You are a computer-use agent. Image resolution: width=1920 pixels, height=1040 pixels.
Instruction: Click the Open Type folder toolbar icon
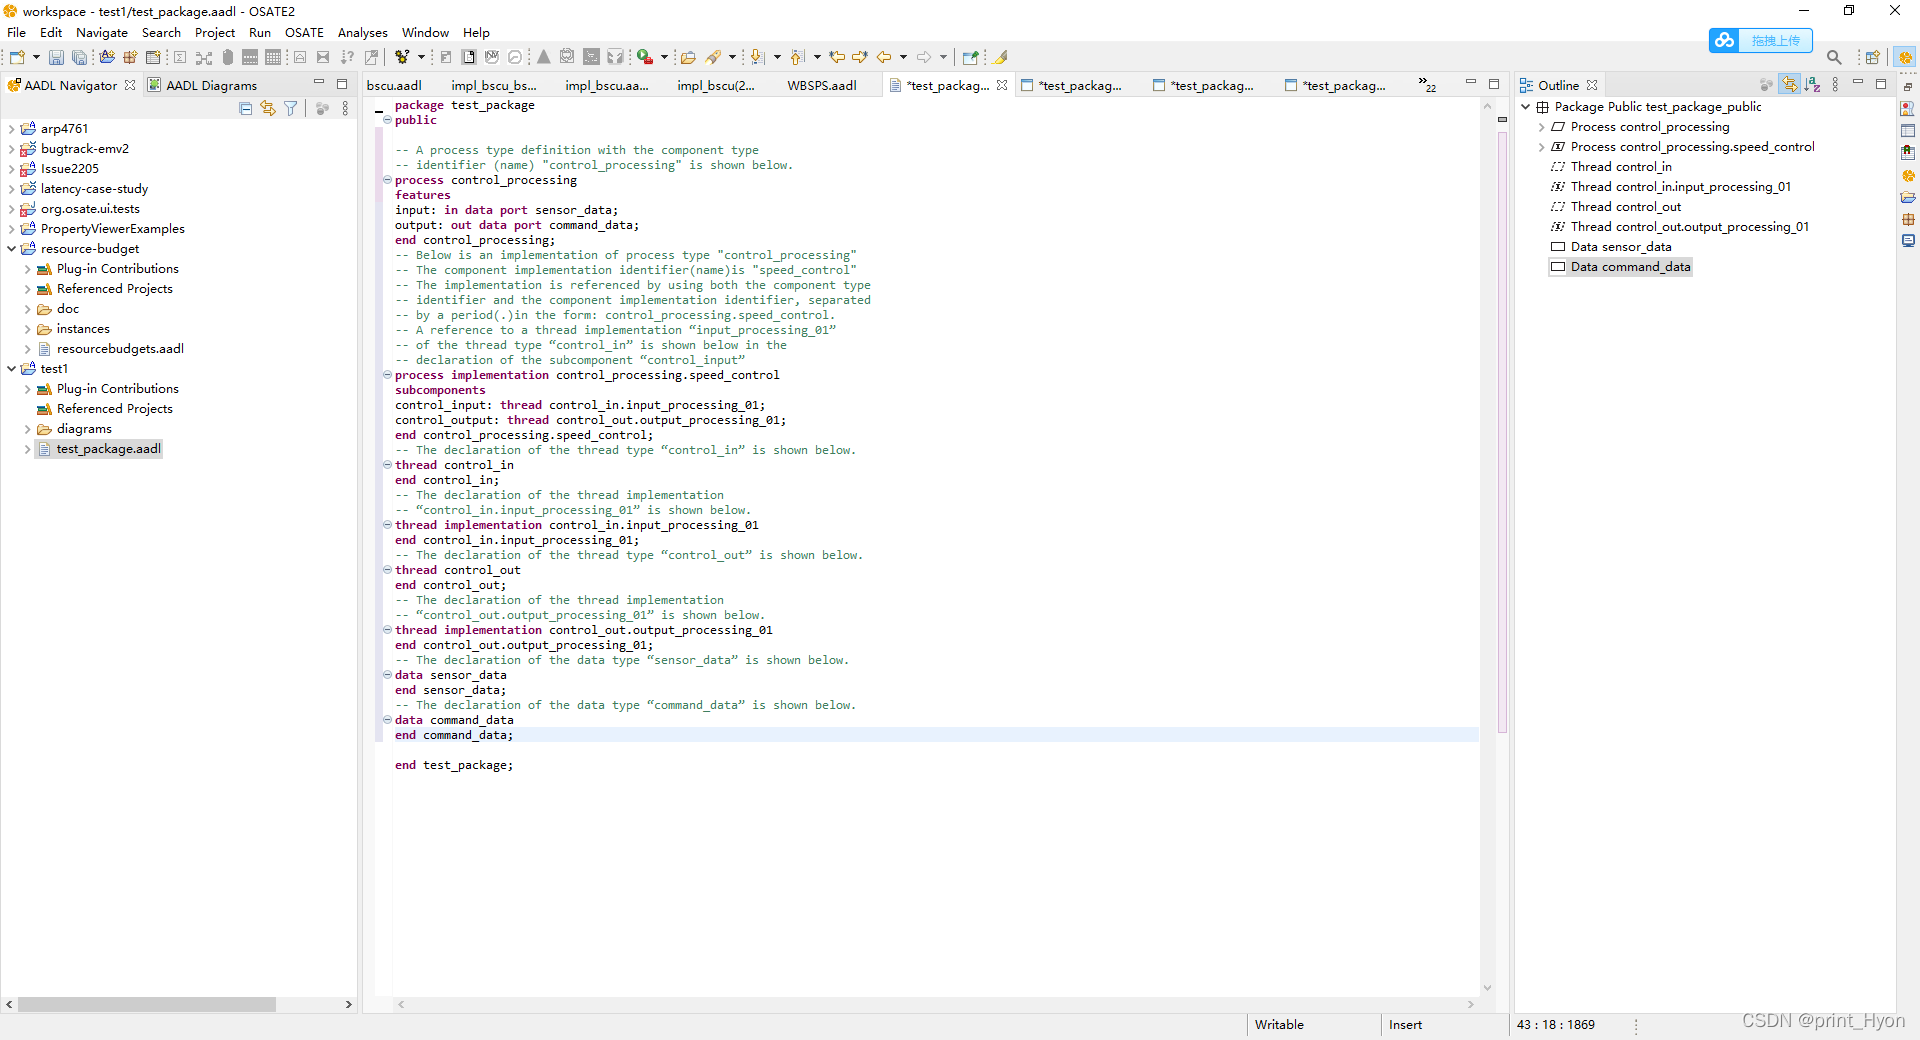[x=688, y=58]
